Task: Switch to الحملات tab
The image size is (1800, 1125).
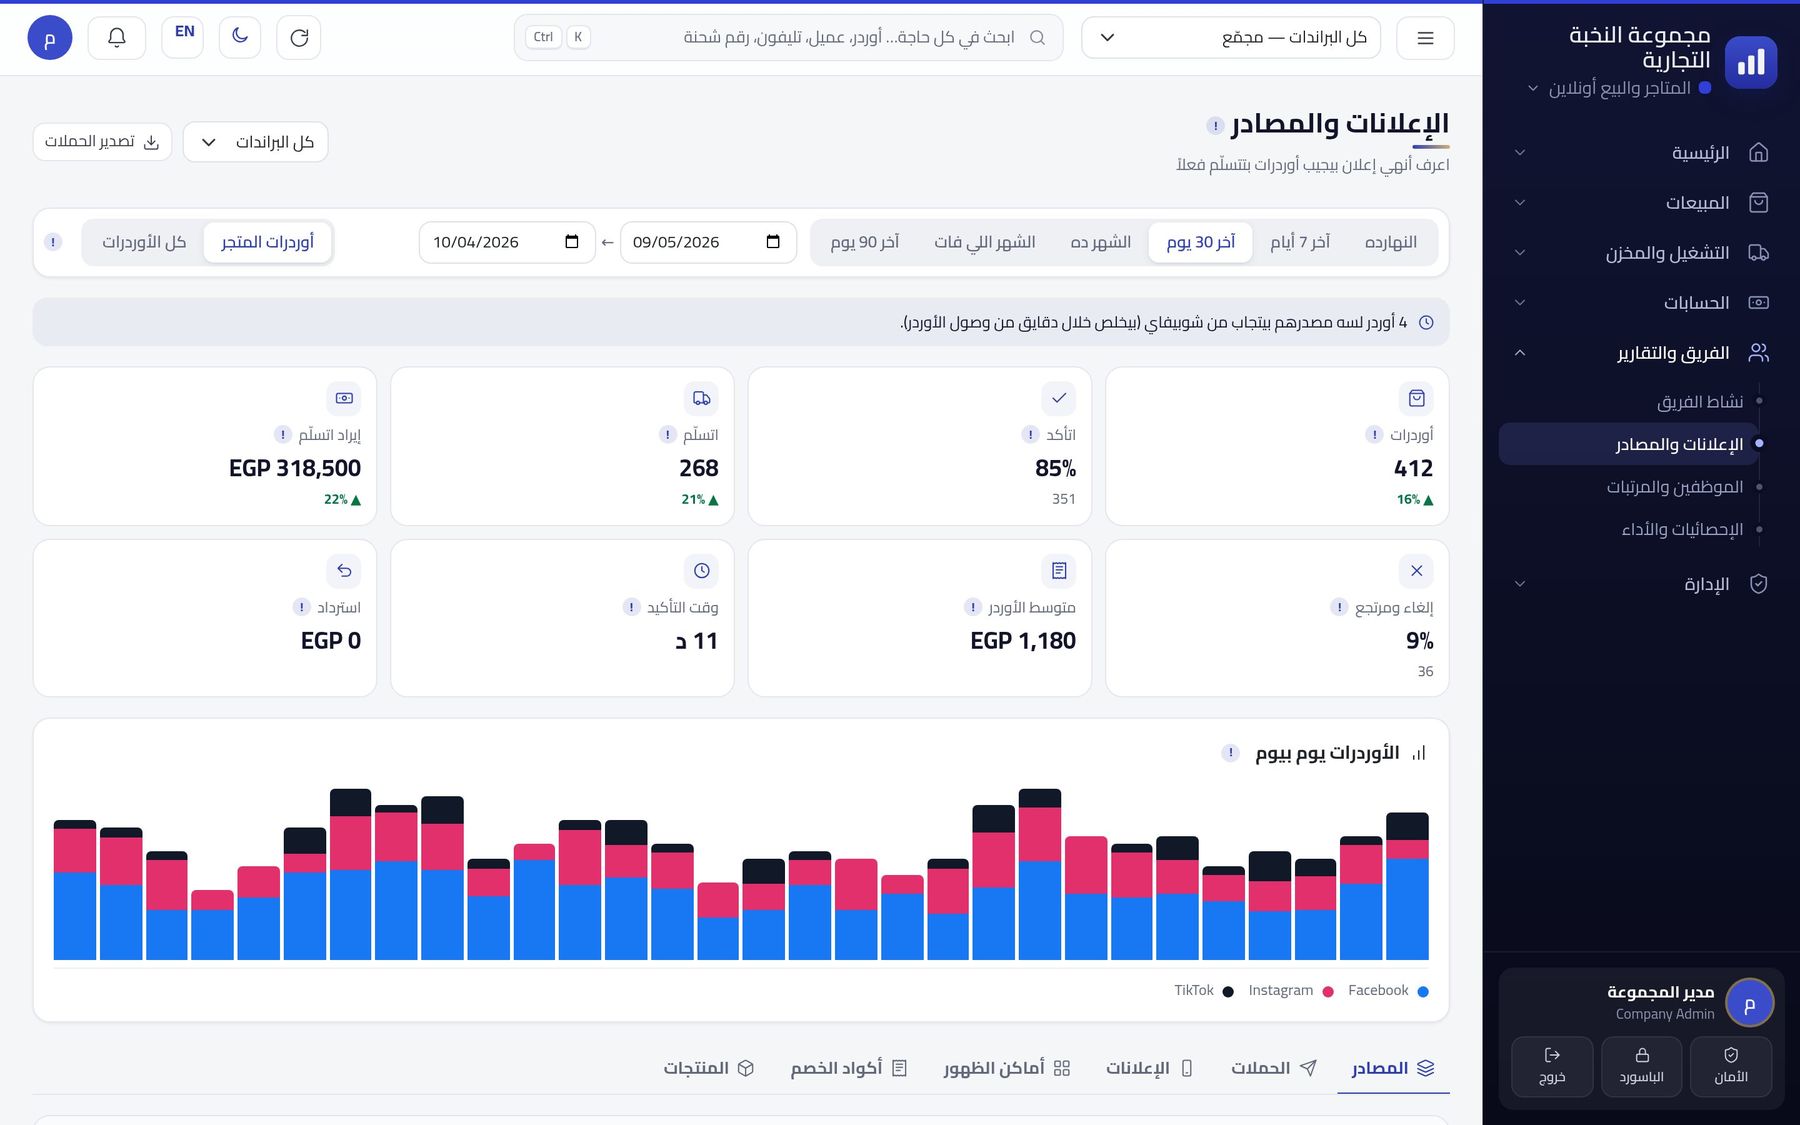Action: pyautogui.click(x=1274, y=1068)
